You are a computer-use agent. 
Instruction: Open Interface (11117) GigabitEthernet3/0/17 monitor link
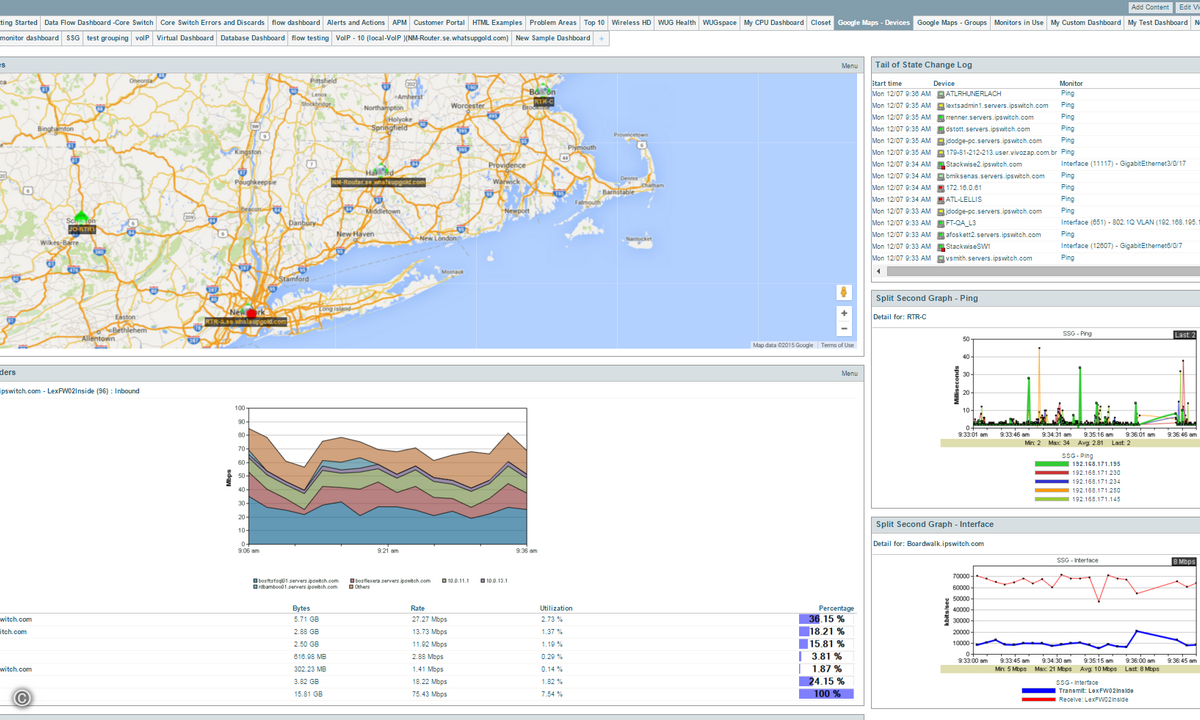[x=1123, y=164]
